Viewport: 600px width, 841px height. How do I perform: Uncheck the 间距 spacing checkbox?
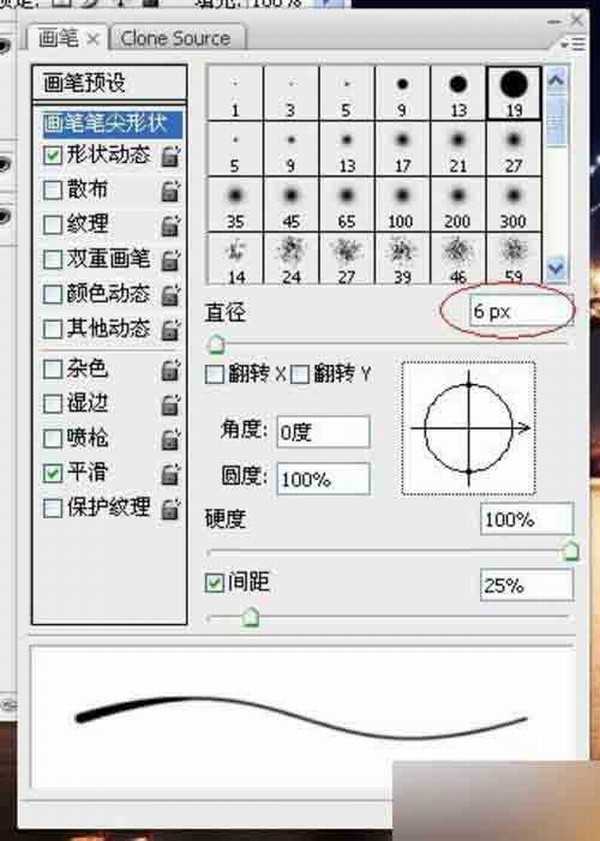coord(214,583)
